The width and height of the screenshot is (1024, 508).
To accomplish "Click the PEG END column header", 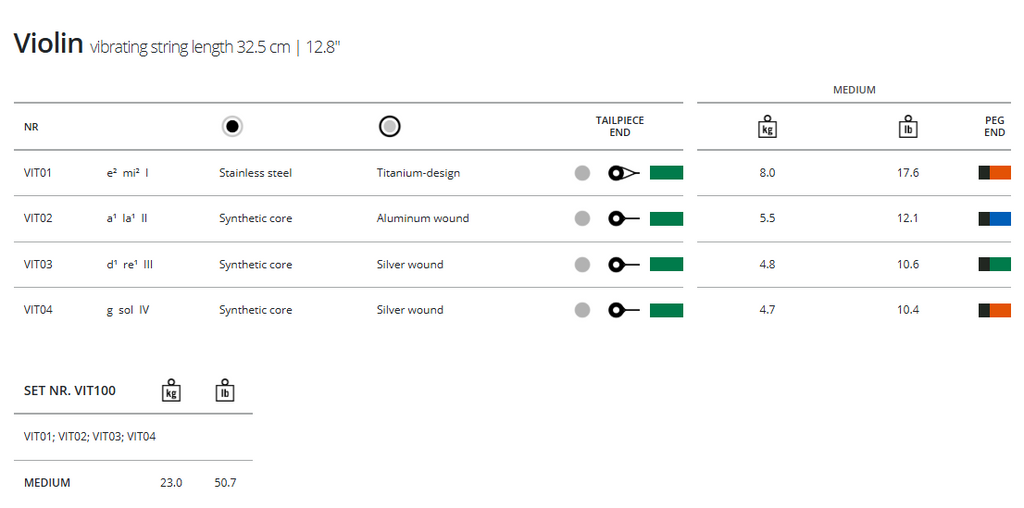I will 994,127.
